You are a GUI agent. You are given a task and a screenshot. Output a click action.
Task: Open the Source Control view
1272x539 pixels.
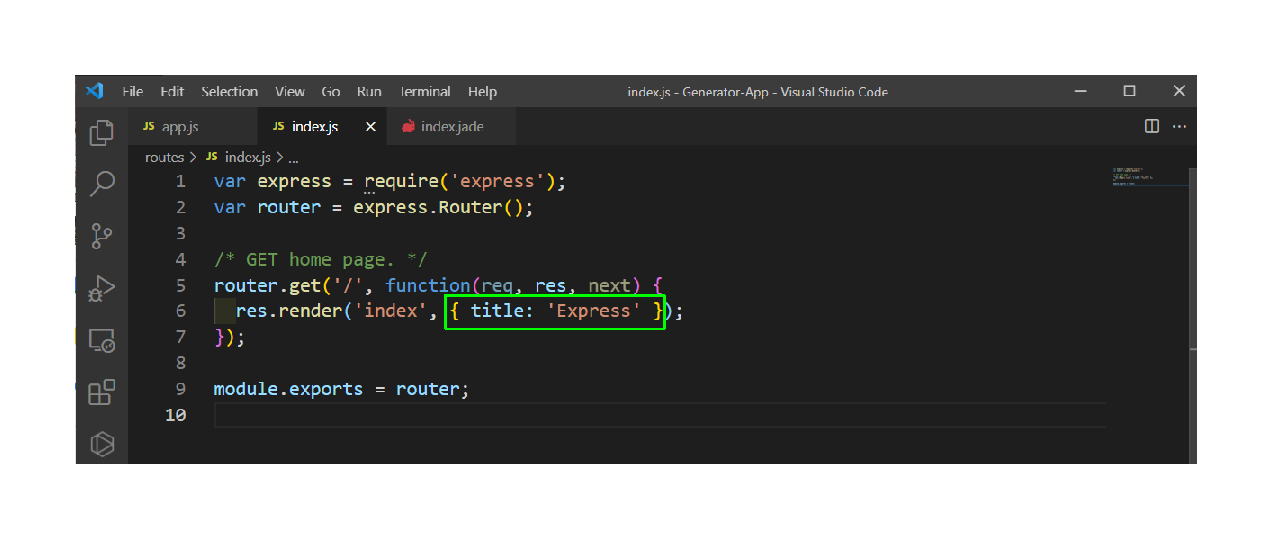(x=102, y=236)
